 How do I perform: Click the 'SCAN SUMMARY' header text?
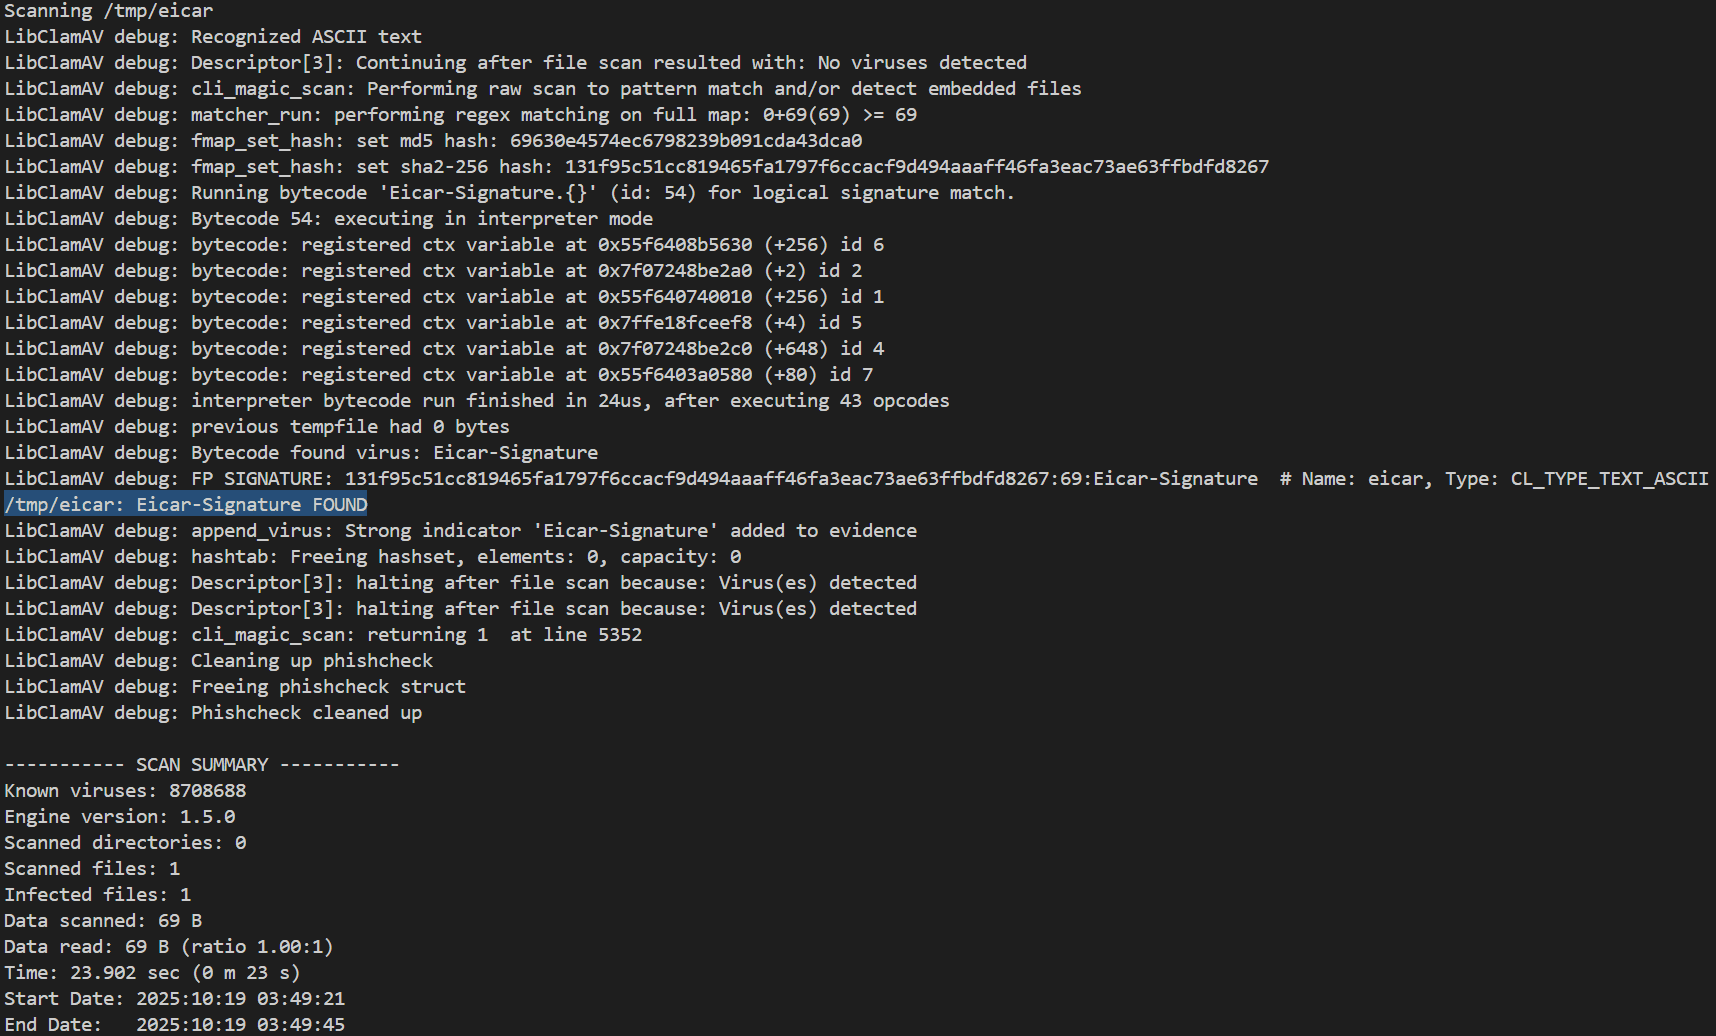(x=202, y=765)
